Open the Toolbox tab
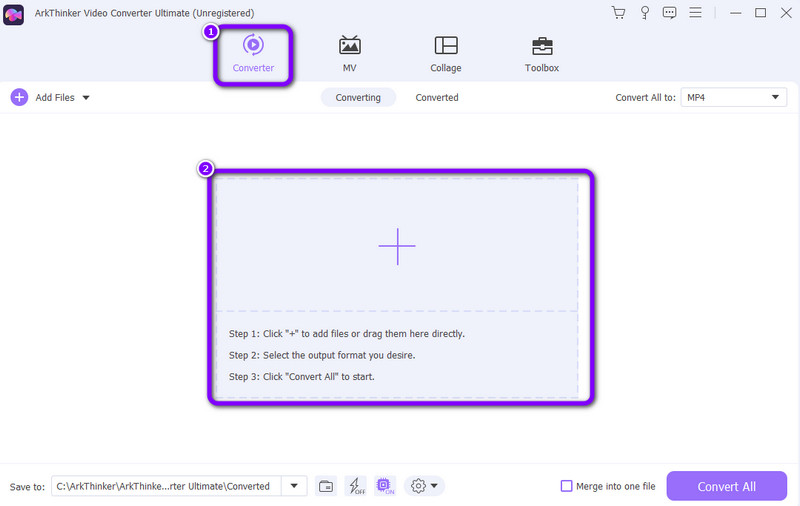 point(542,54)
